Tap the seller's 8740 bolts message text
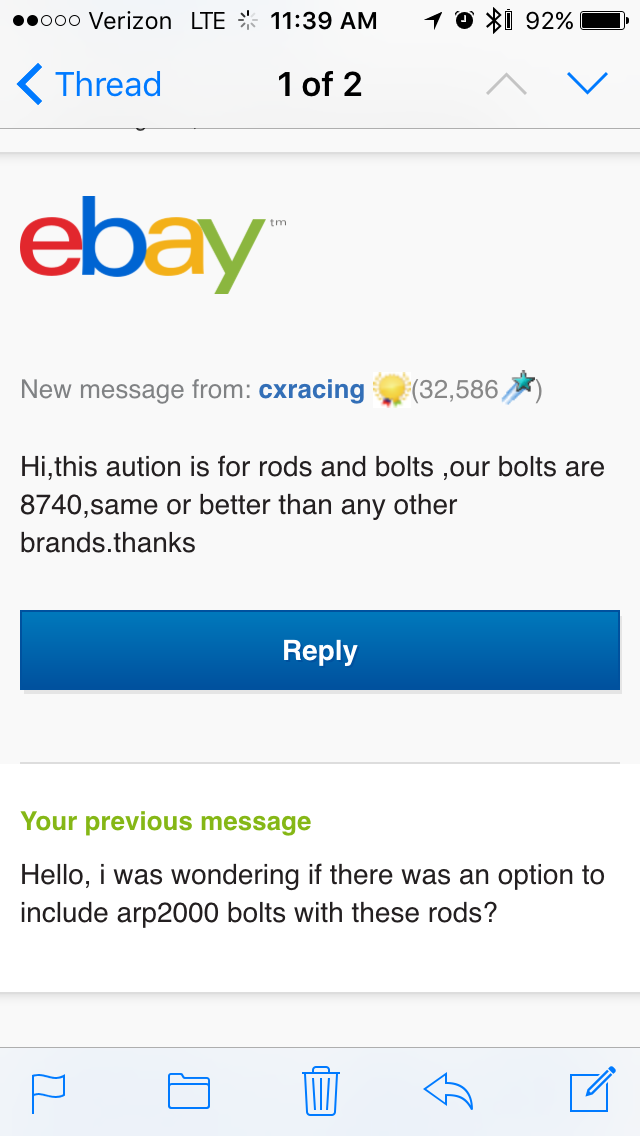This screenshot has width=640, height=1136. pyautogui.click(x=312, y=505)
